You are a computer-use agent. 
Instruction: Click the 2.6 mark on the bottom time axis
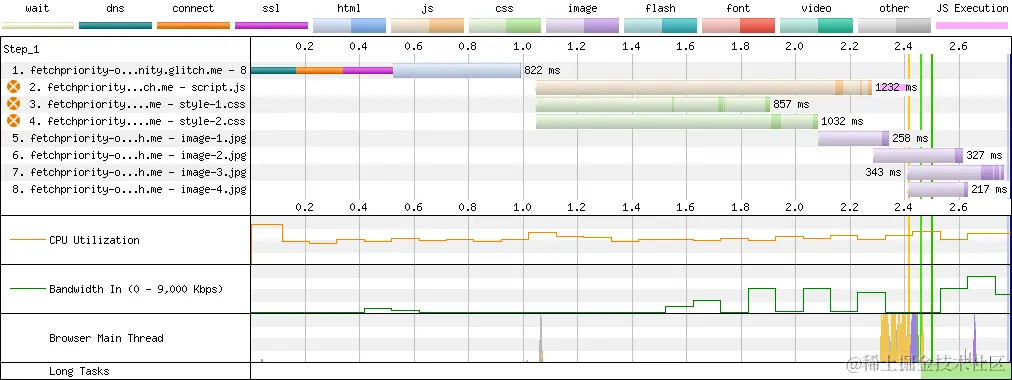tap(959, 207)
